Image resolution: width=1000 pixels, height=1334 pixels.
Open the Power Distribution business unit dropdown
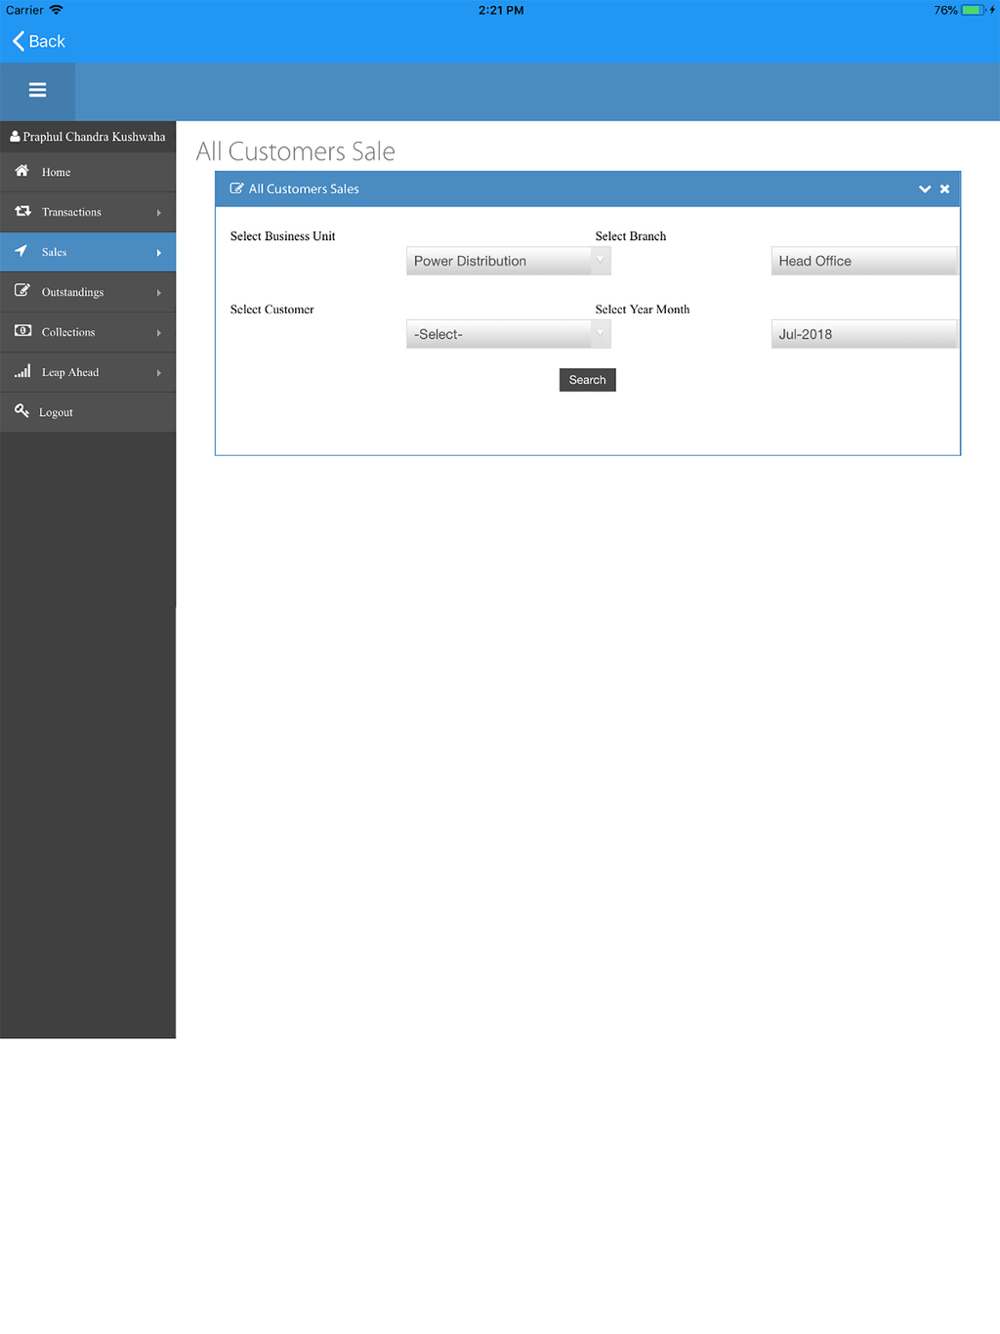508,261
